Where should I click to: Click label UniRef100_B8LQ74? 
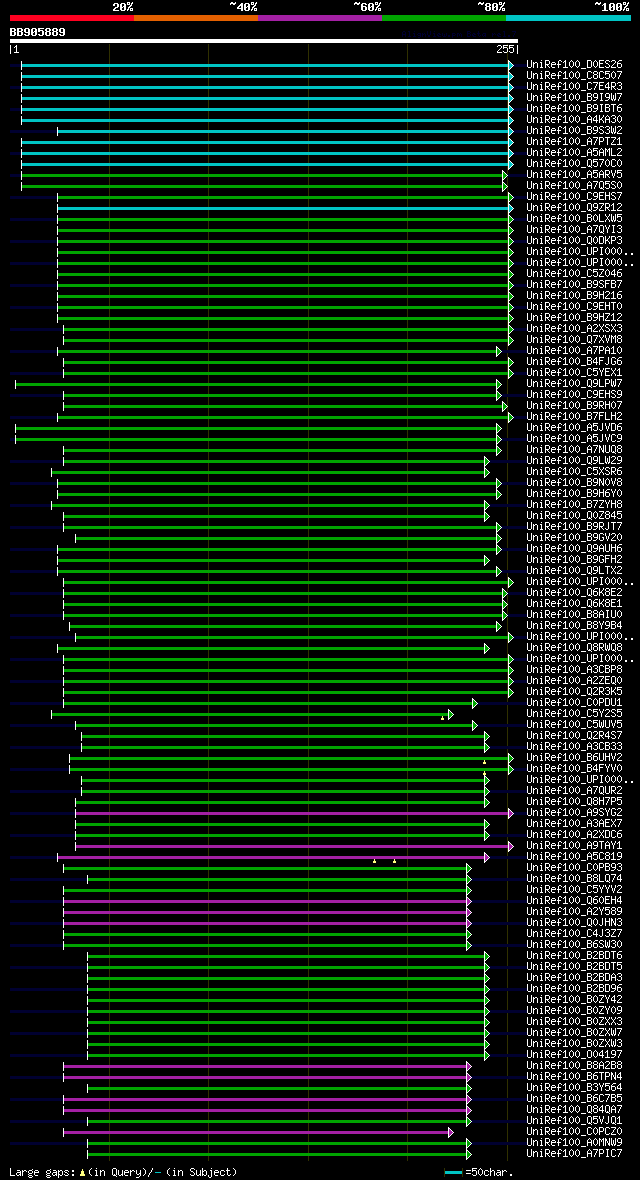[574, 878]
